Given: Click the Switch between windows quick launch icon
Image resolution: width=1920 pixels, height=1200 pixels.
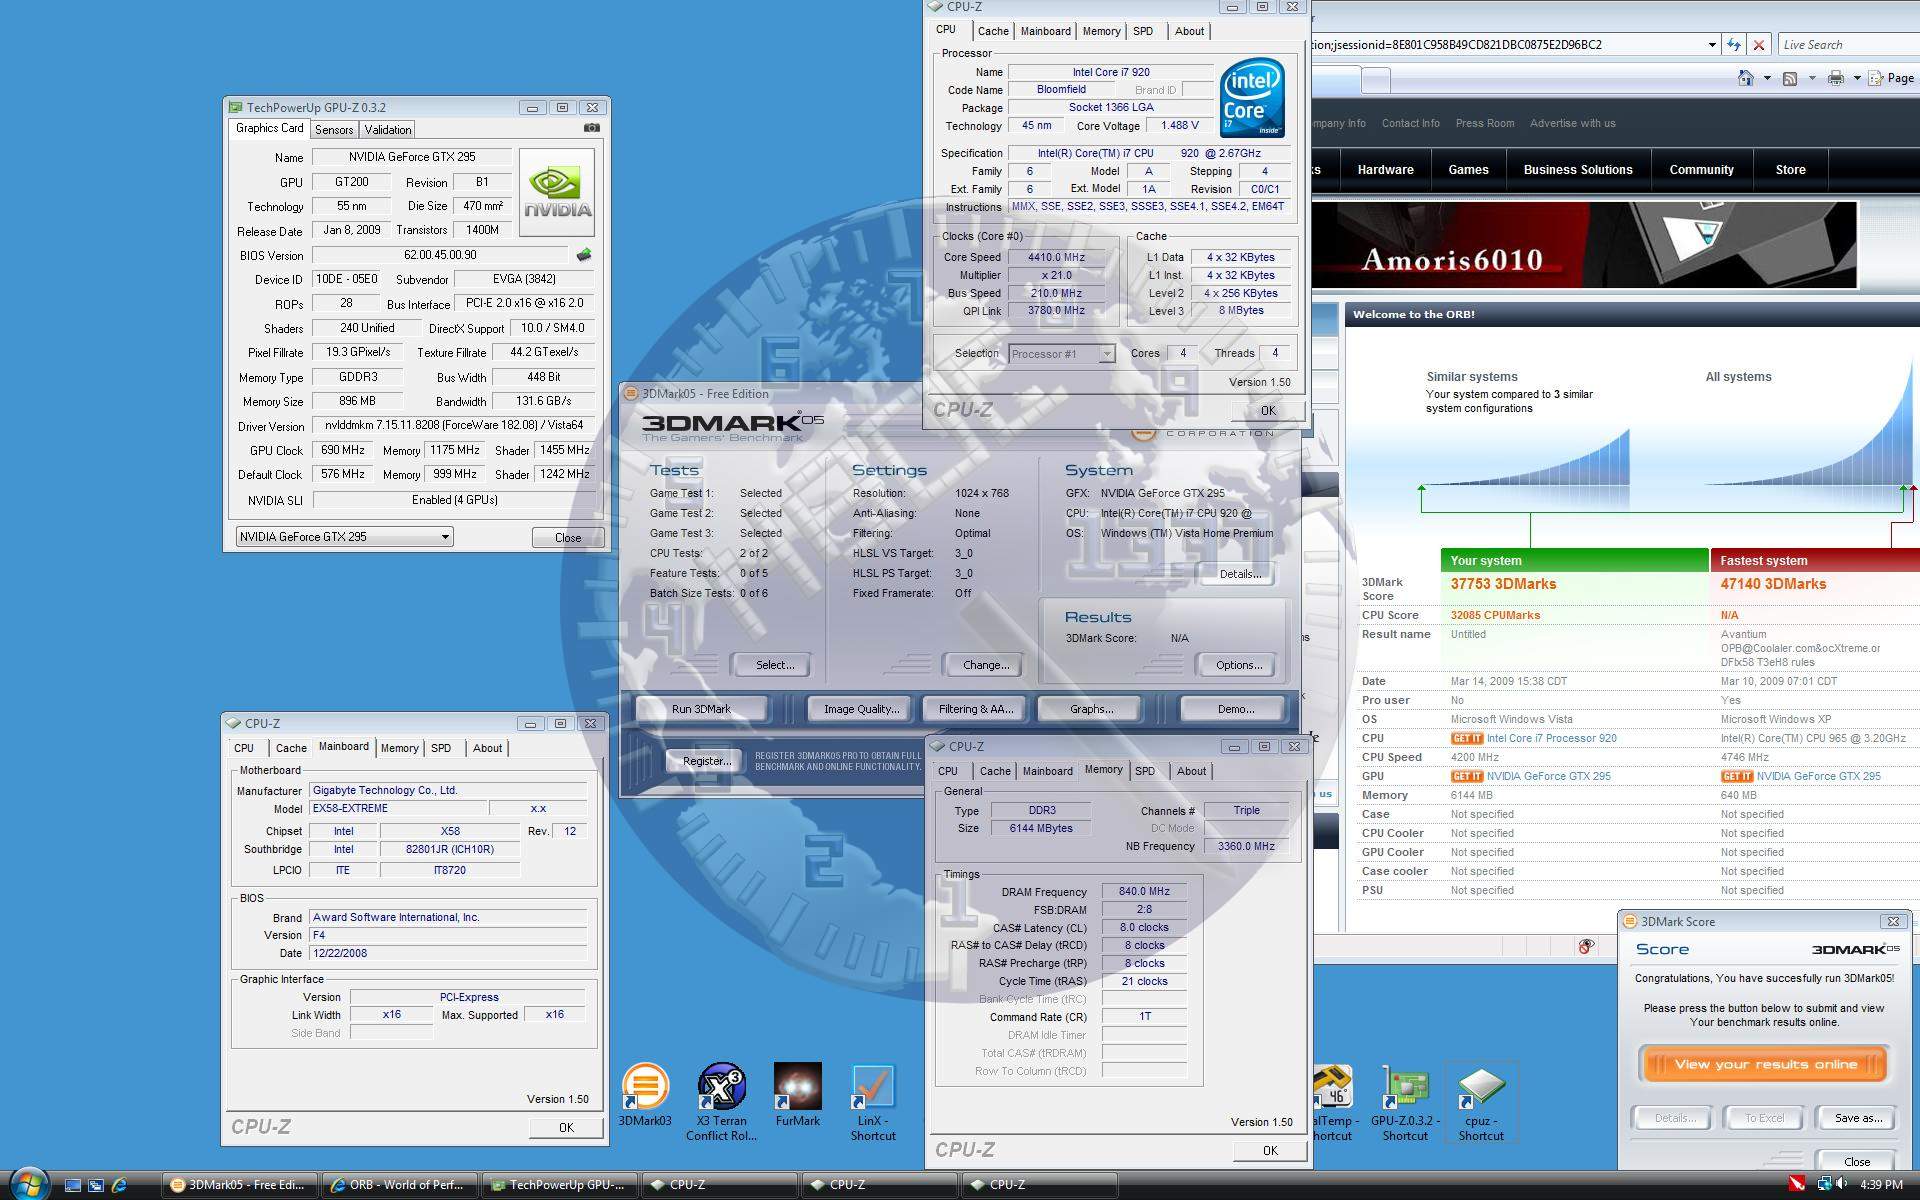Looking at the screenshot, I should point(96,1185).
